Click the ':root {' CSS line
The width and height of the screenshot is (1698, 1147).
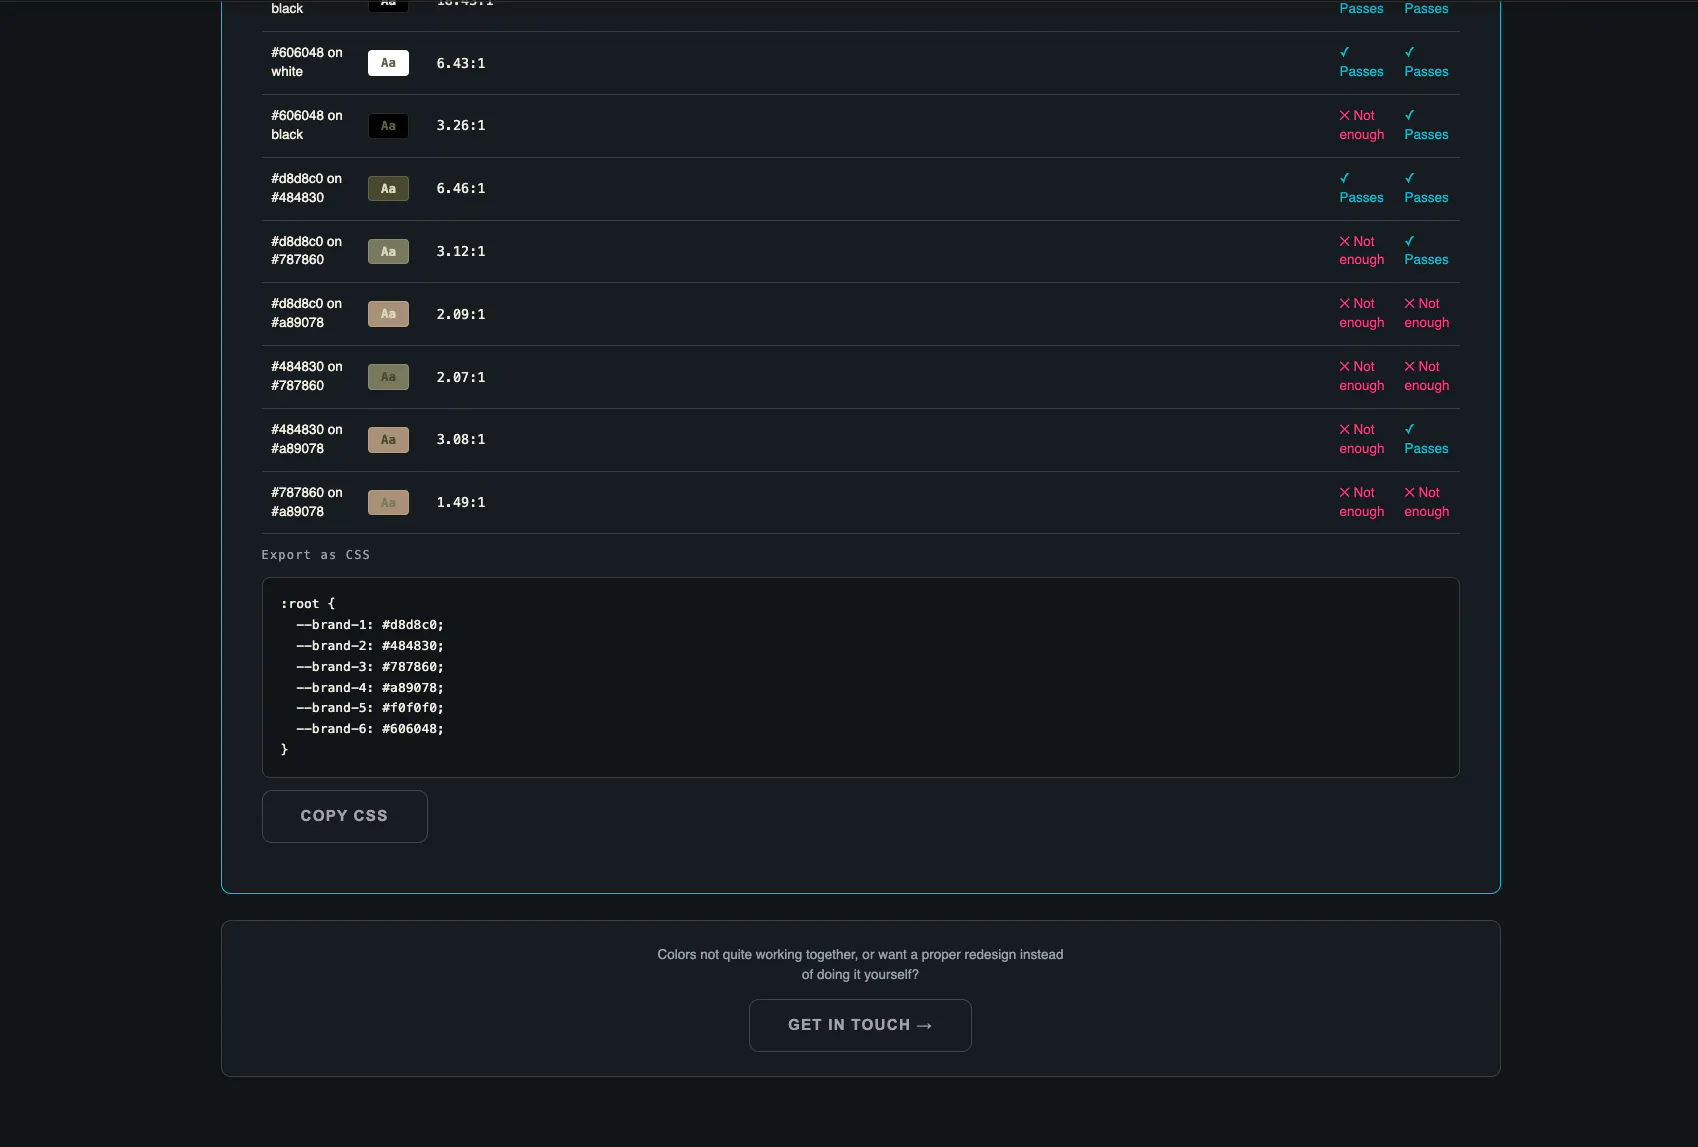click(x=308, y=604)
